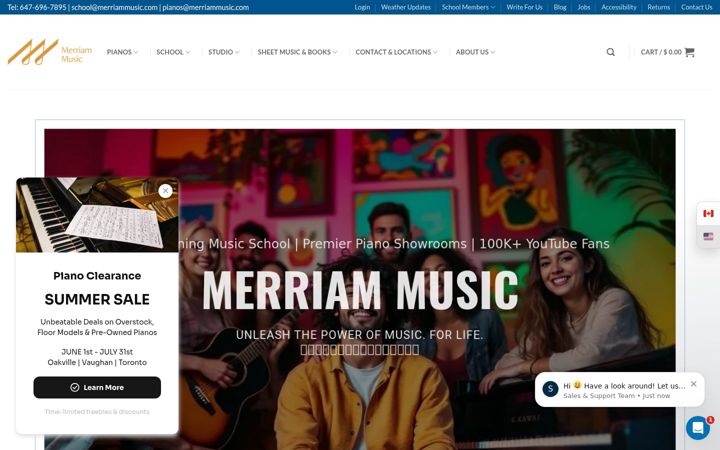The image size is (720, 450).
Task: Click 'Time-limited freebies & discounts' text
Action: point(97,412)
